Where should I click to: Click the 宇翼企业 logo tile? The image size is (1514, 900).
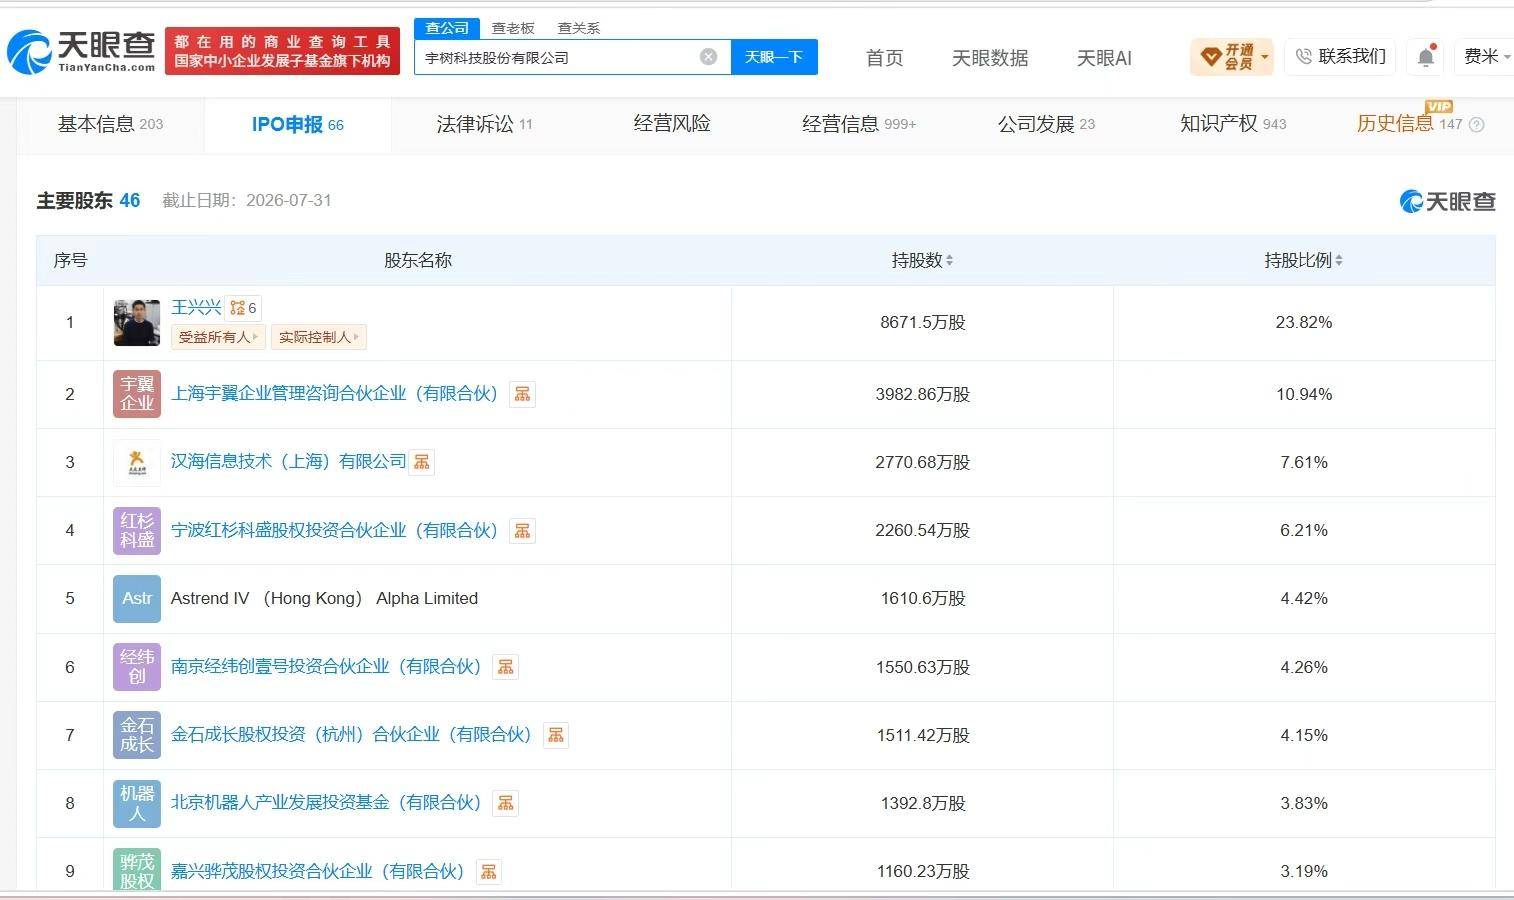[x=137, y=394]
